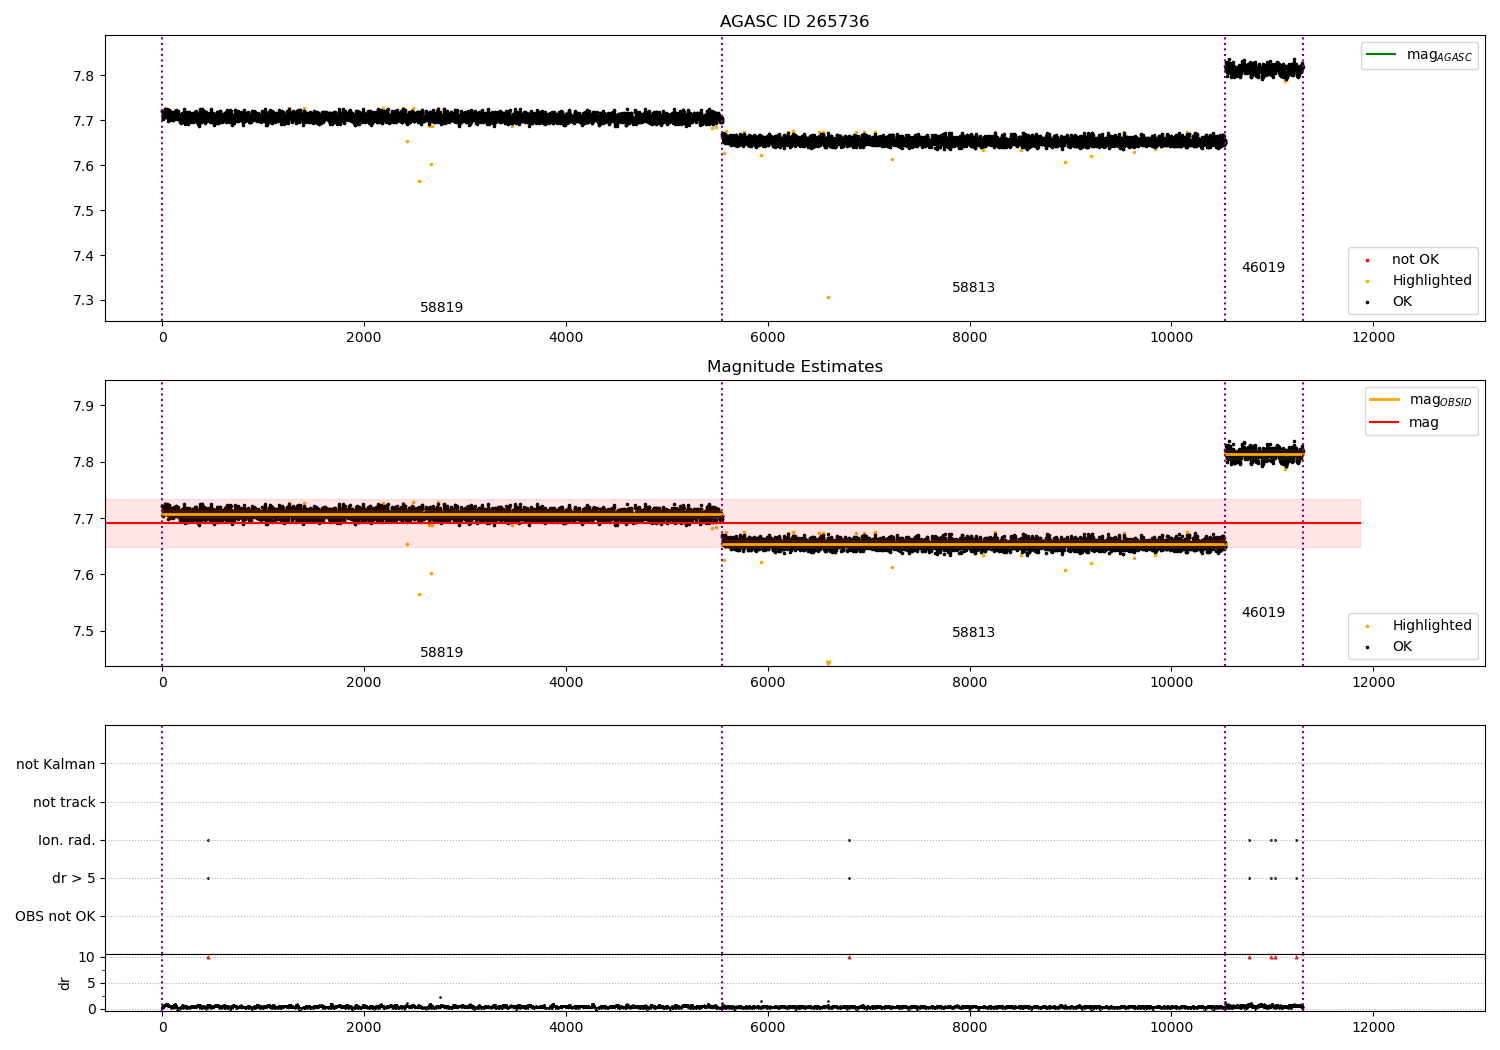The image size is (1500, 1050).
Task: Select the mag OBSID orange line legend entry
Action: (1420, 400)
